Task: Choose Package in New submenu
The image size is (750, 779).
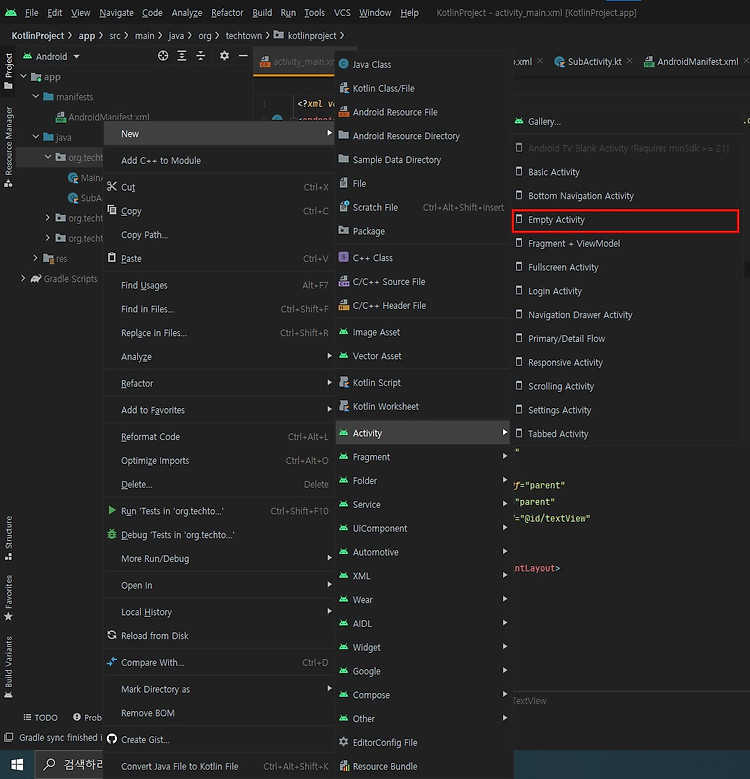Action: (422, 232)
